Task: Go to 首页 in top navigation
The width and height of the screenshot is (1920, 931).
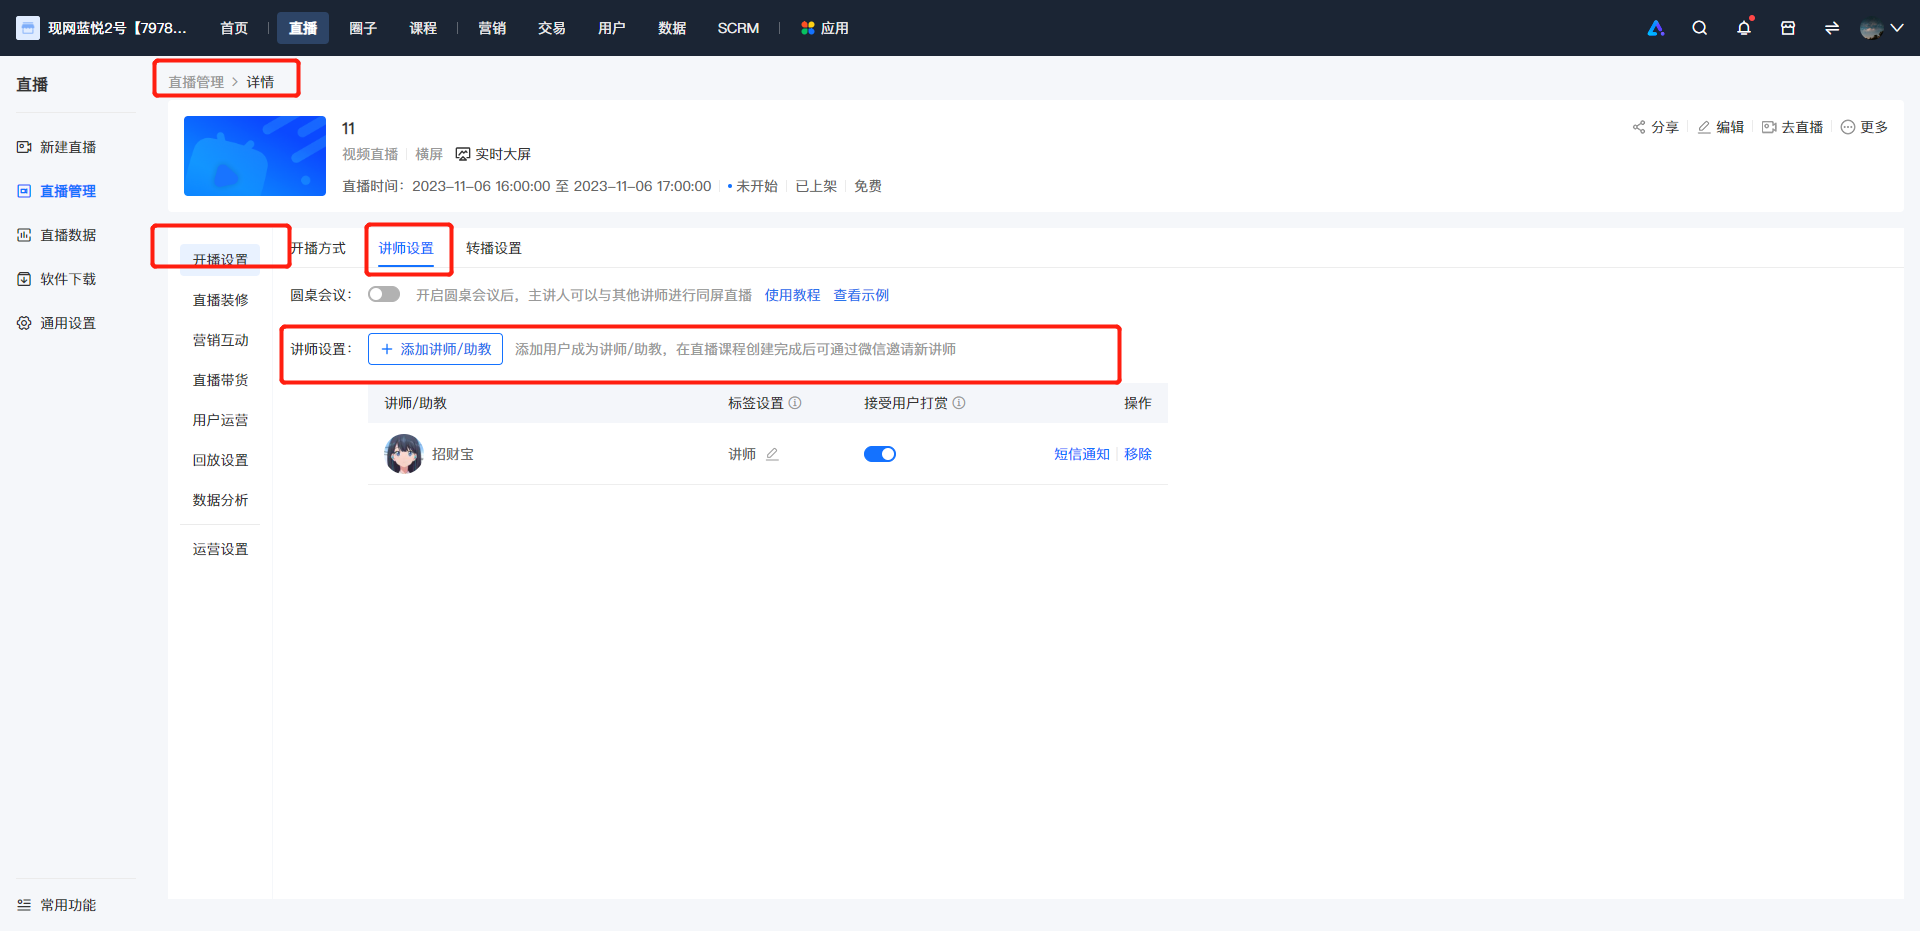Action: [234, 28]
